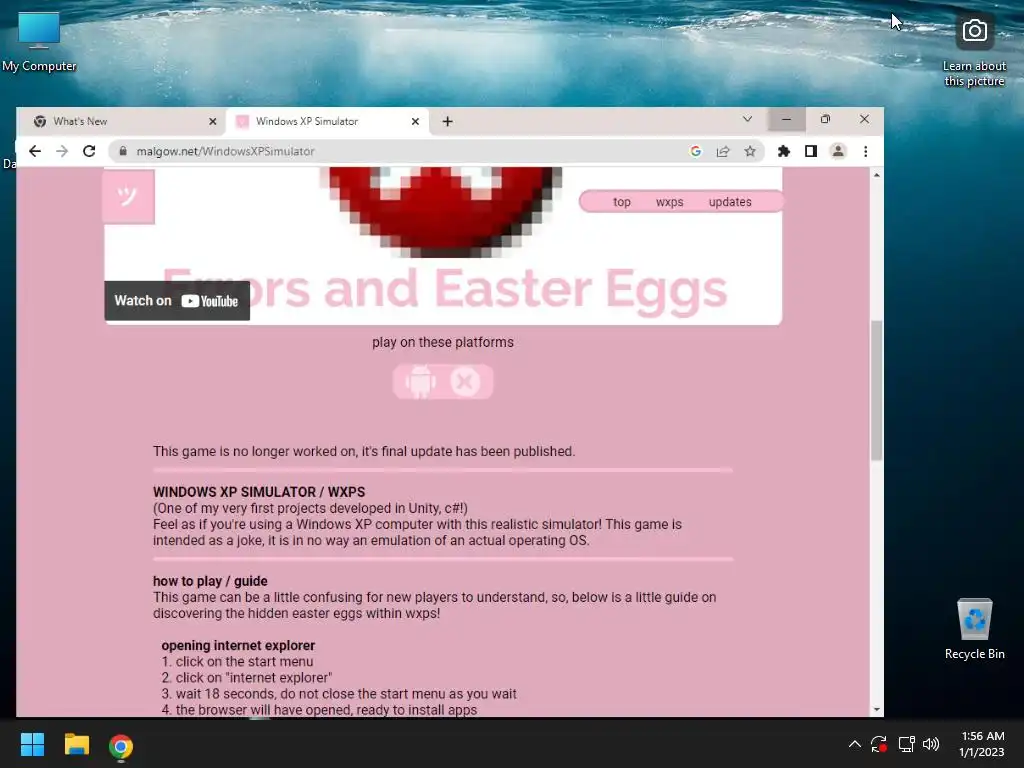Click the Chrome taskbar icon

[x=121, y=745]
